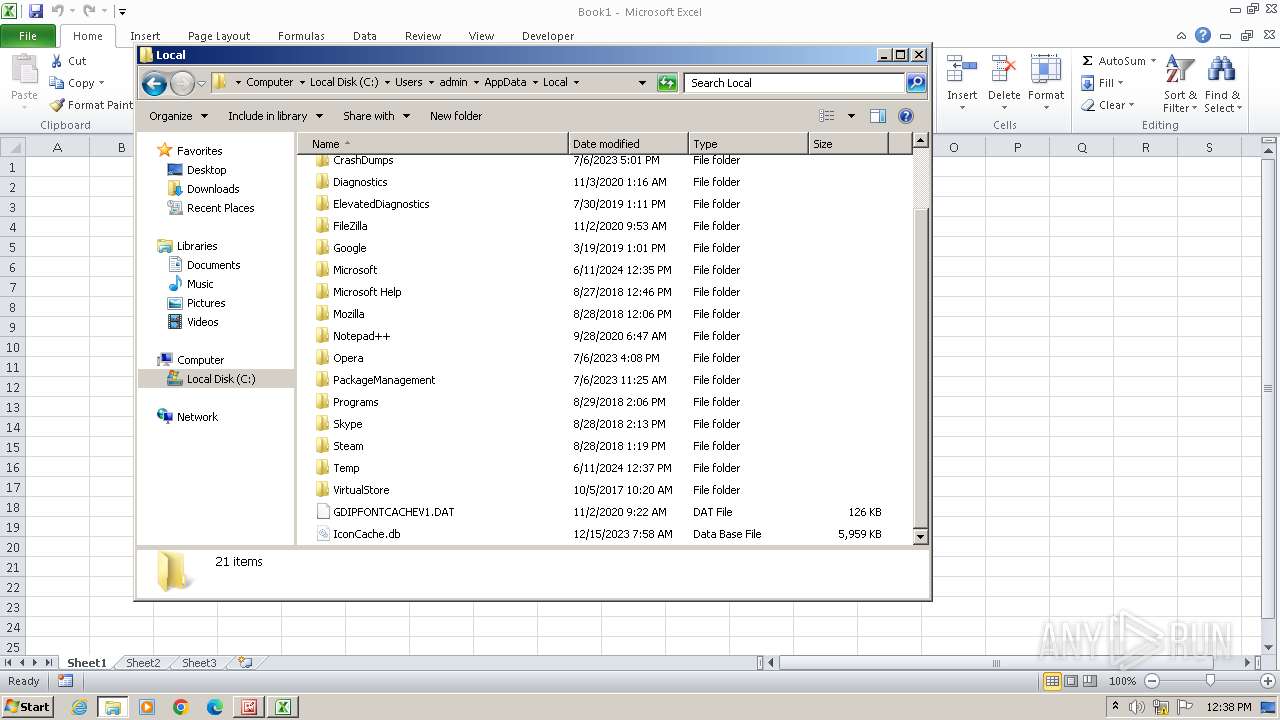Screen dimensions: 1280x720
Task: Click the search magnifier icon in Explorer
Action: [916, 83]
